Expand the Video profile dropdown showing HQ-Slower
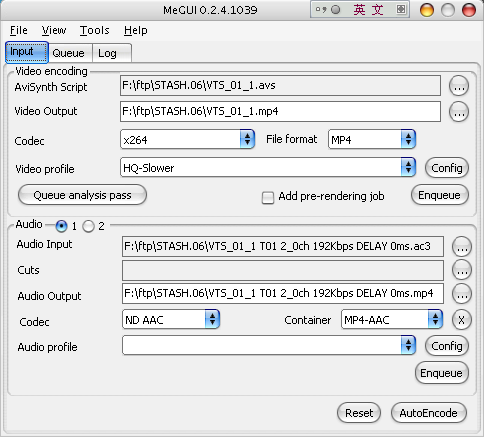 tap(268, 167)
